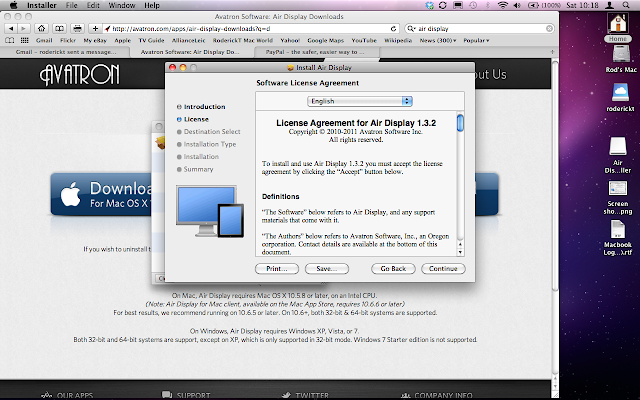Open the search engine magnifier dropdown
The image size is (640, 400).
[411, 29]
